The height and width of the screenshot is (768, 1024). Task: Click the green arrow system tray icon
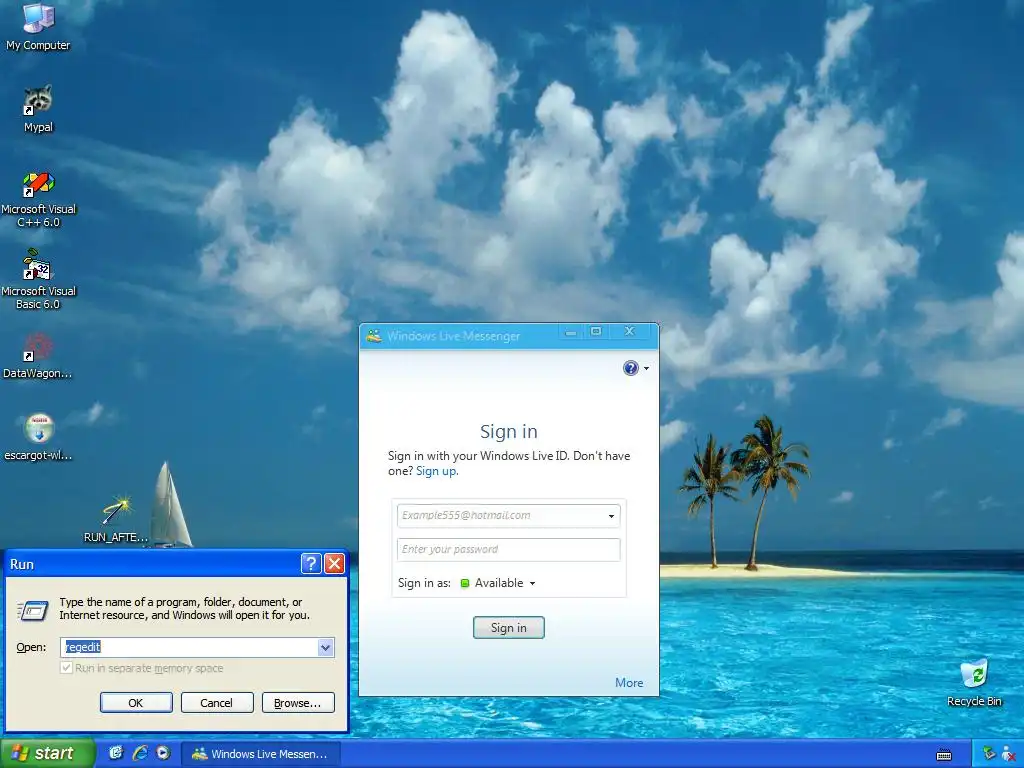(989, 754)
